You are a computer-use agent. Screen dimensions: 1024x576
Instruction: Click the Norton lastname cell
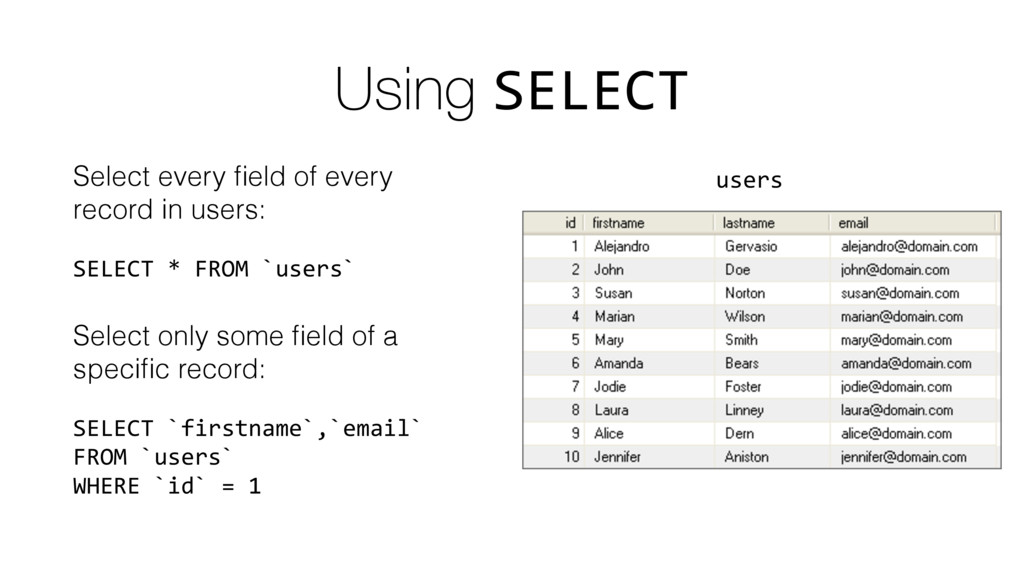pos(772,293)
